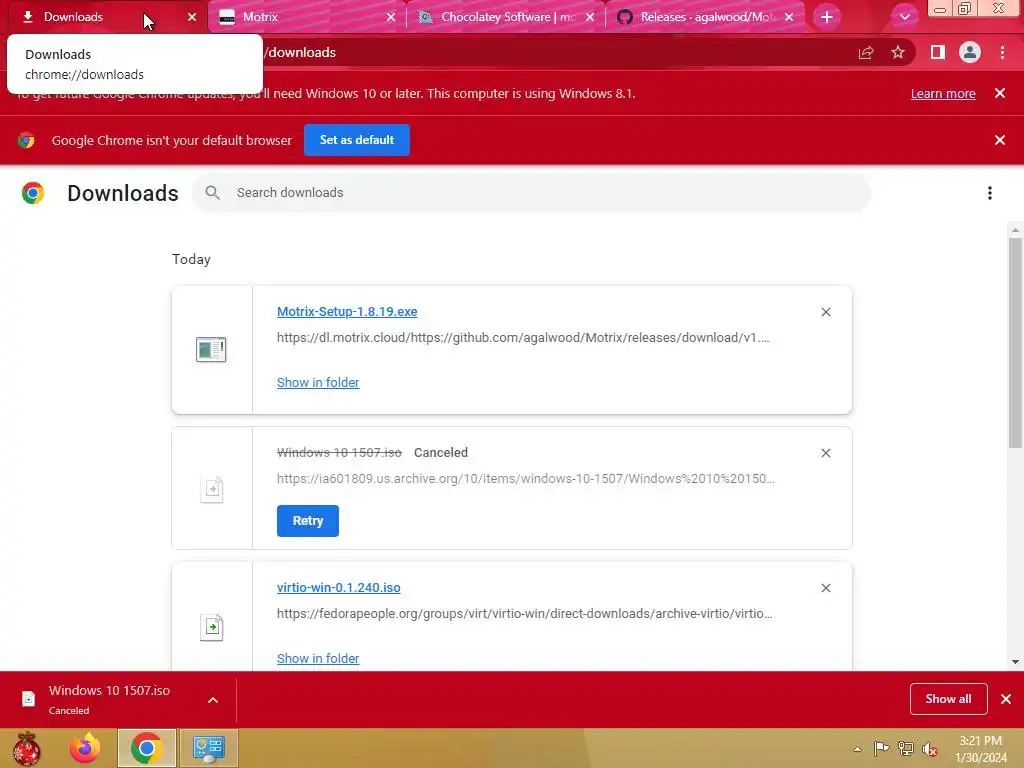Click the Motrix setup file icon
Screen dimensions: 1024x768
[211, 349]
